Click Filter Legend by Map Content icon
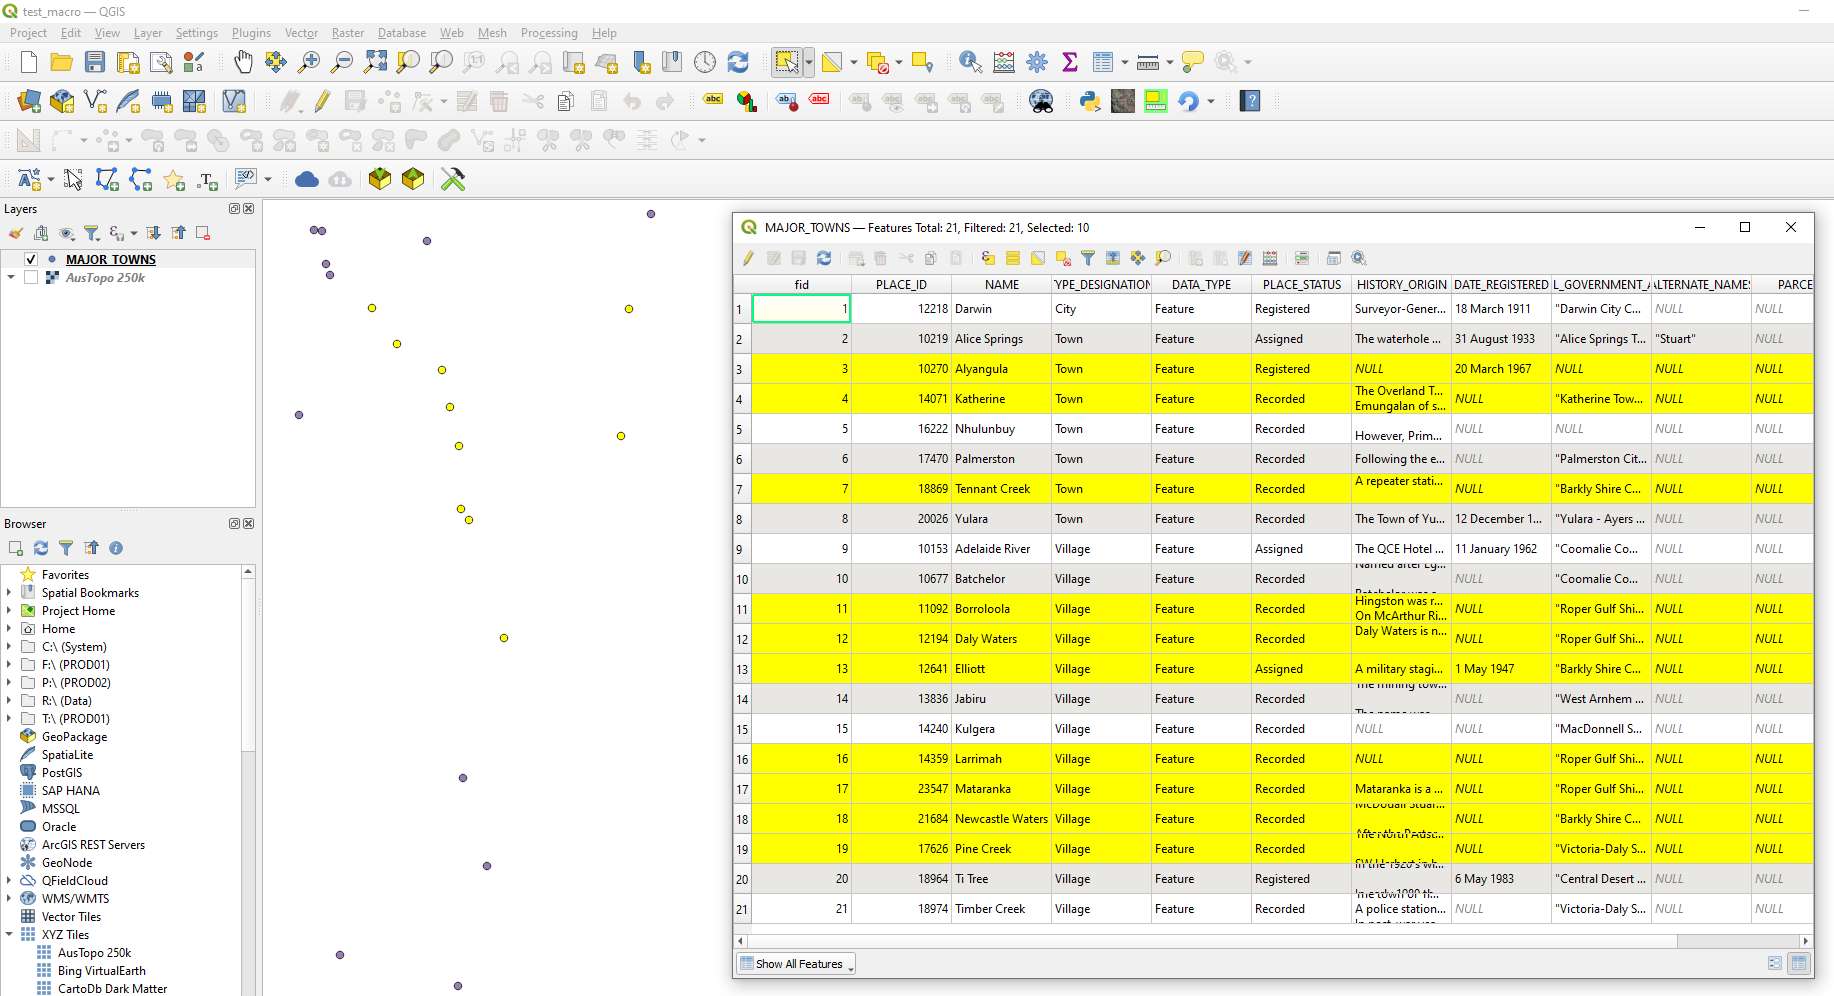Image resolution: width=1834 pixels, height=996 pixels. 91,233
